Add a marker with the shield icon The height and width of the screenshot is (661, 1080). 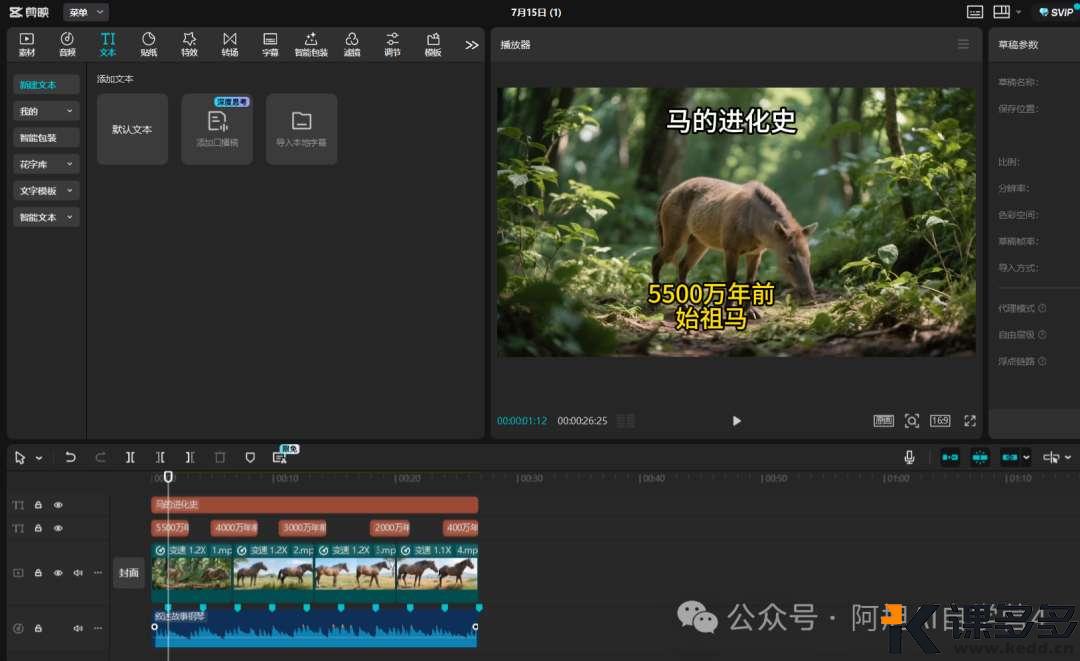250,457
